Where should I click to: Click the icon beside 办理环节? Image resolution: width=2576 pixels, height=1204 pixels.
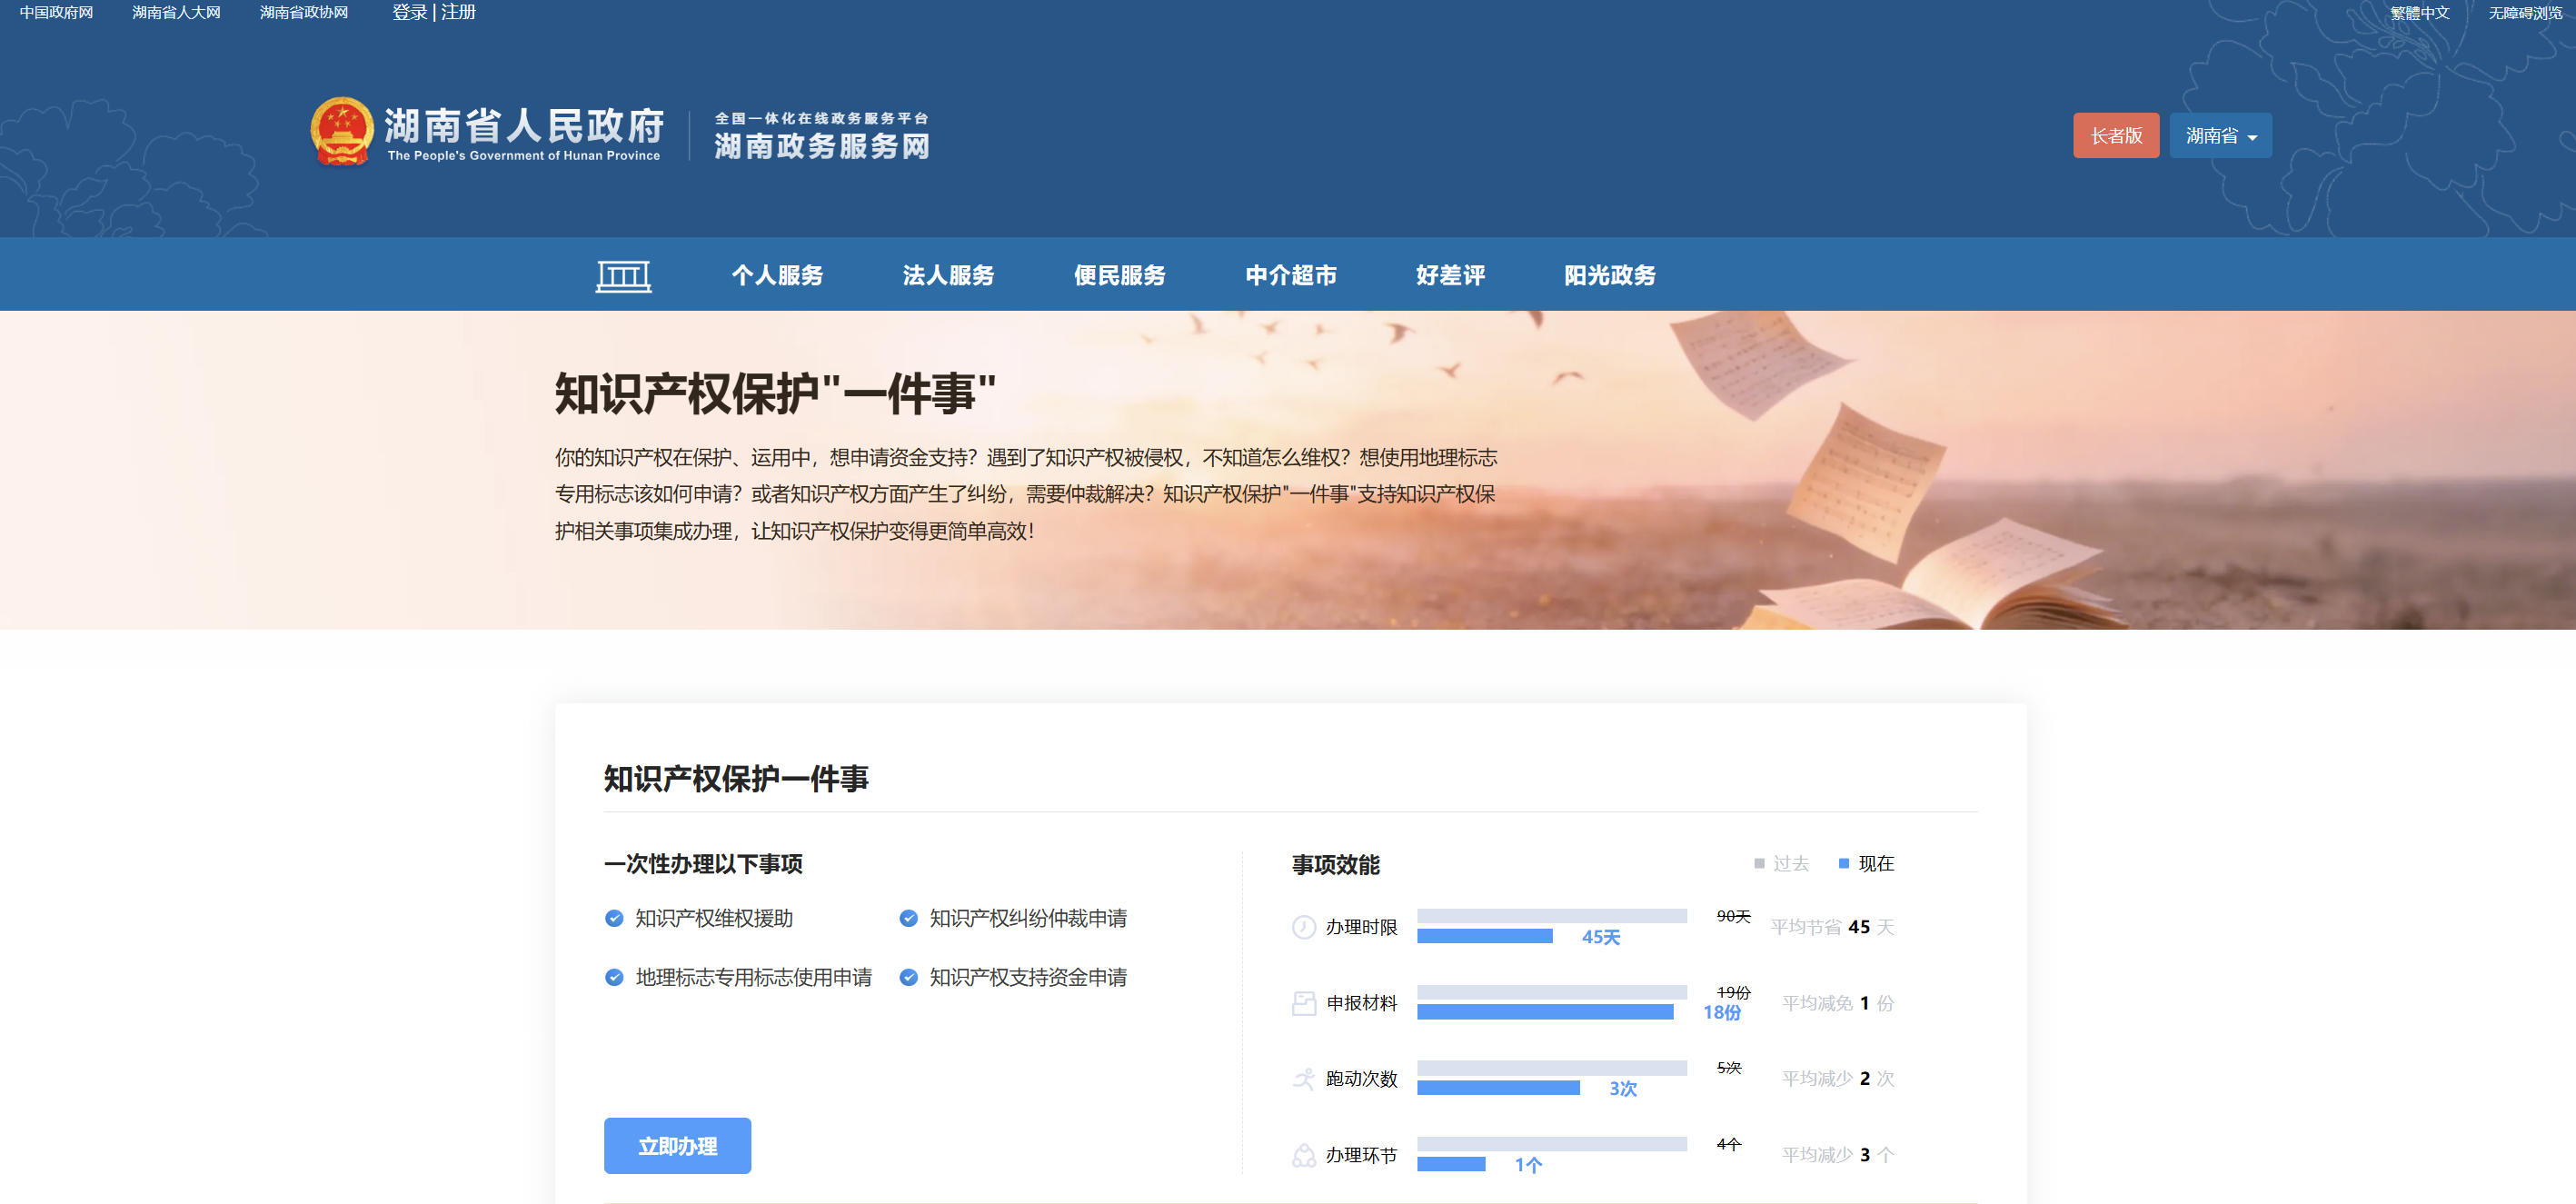pyautogui.click(x=1304, y=1155)
